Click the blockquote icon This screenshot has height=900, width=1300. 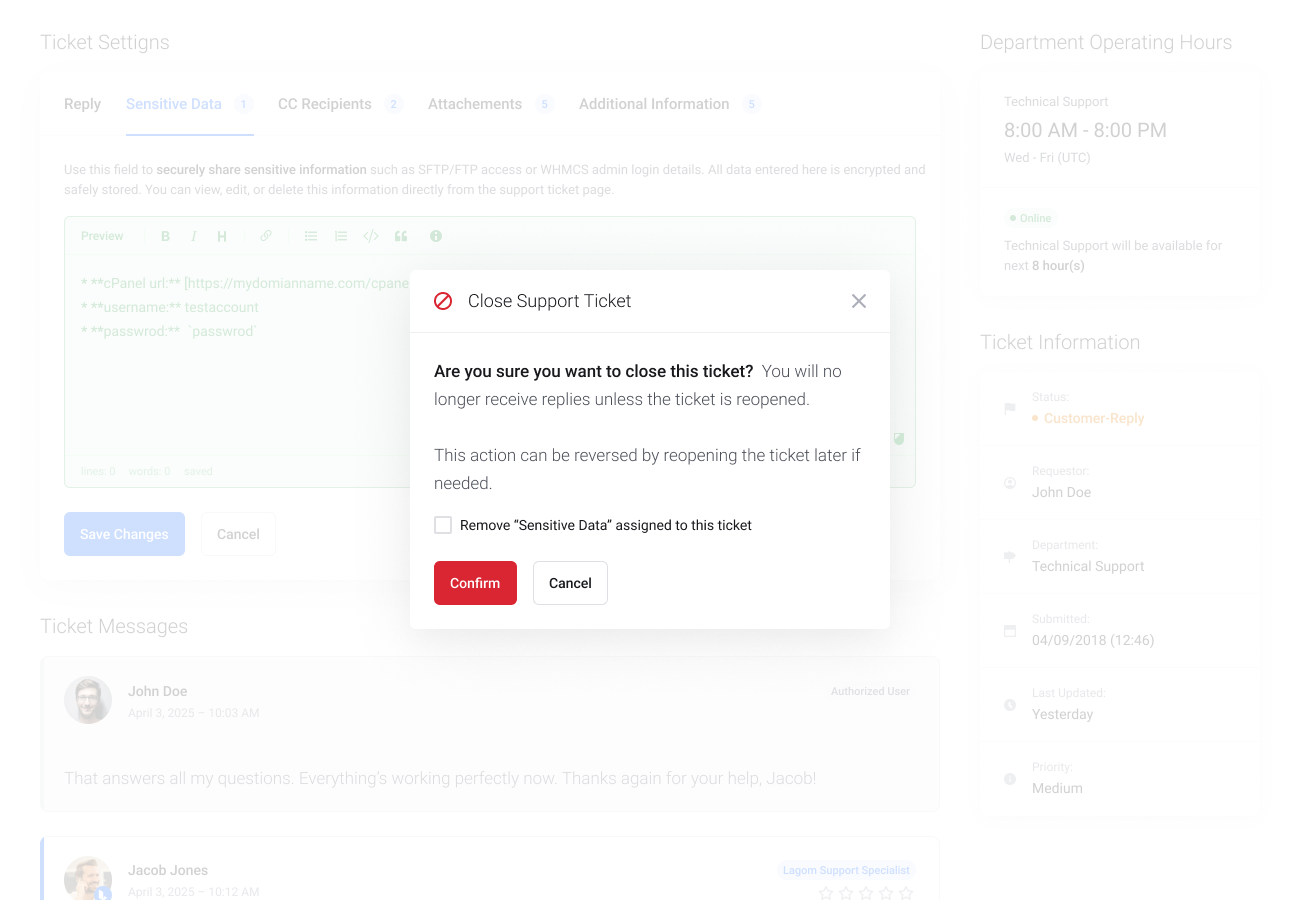(x=401, y=237)
